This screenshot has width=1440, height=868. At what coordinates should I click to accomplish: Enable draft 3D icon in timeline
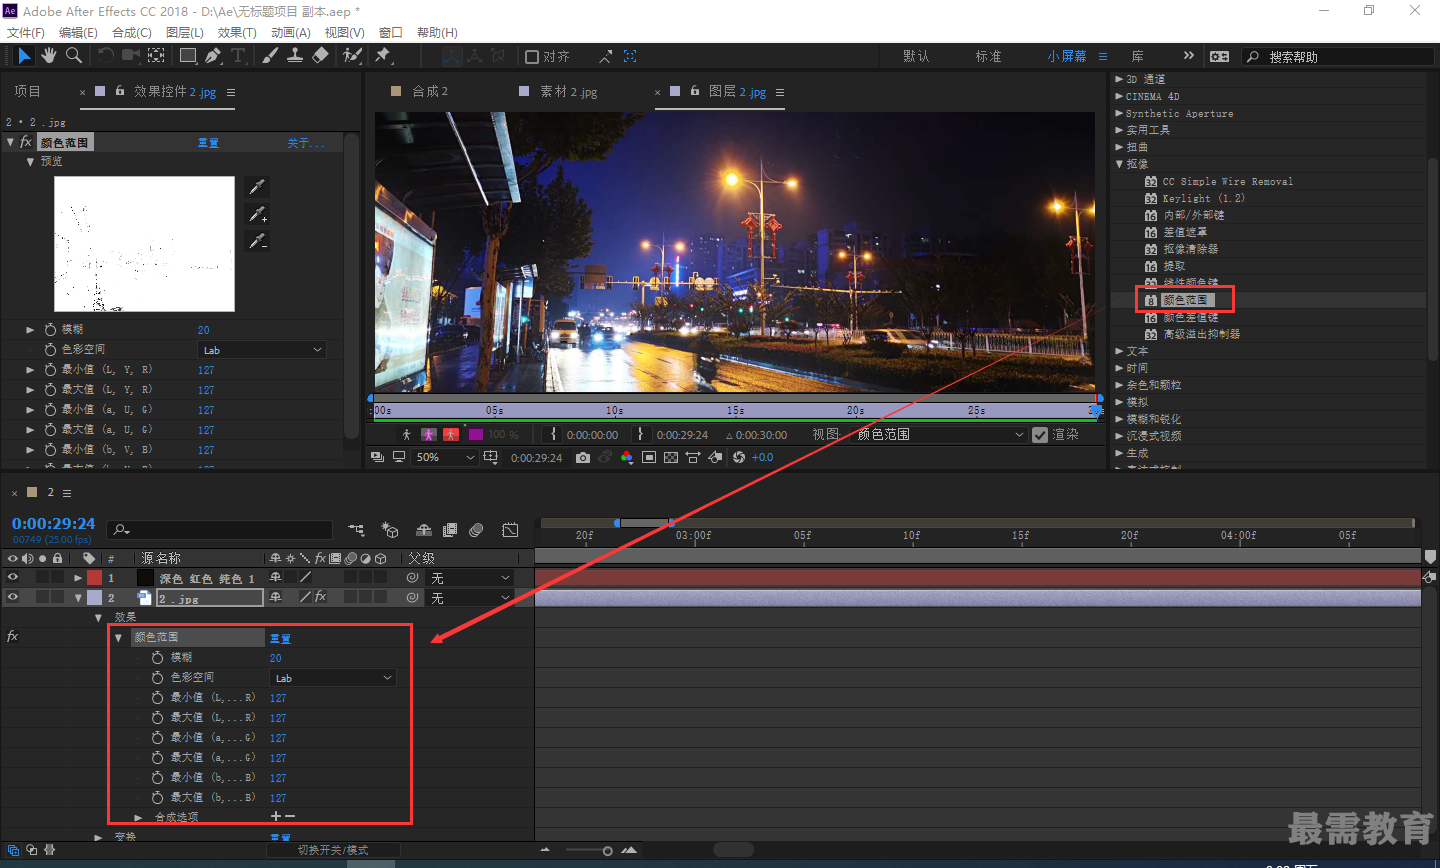coord(390,530)
